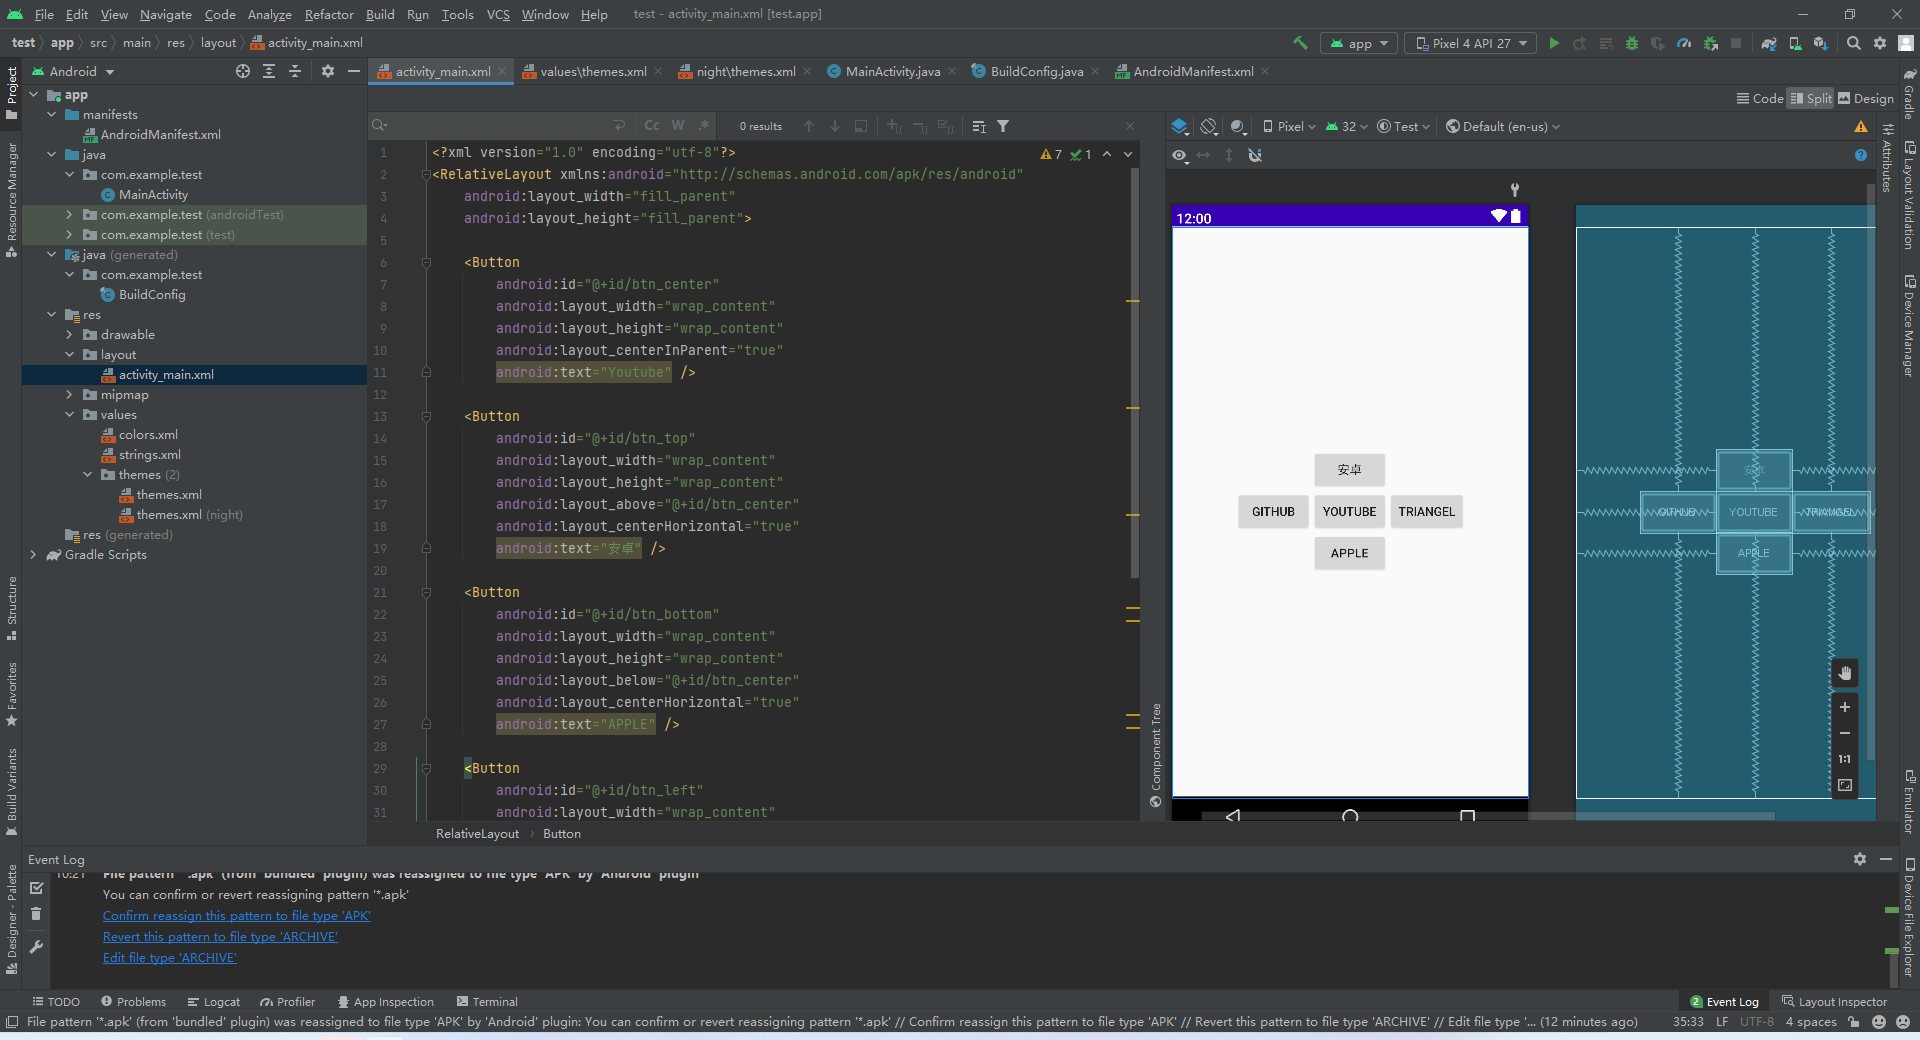Click Confirm reassign pattern to APK link

coord(236,915)
